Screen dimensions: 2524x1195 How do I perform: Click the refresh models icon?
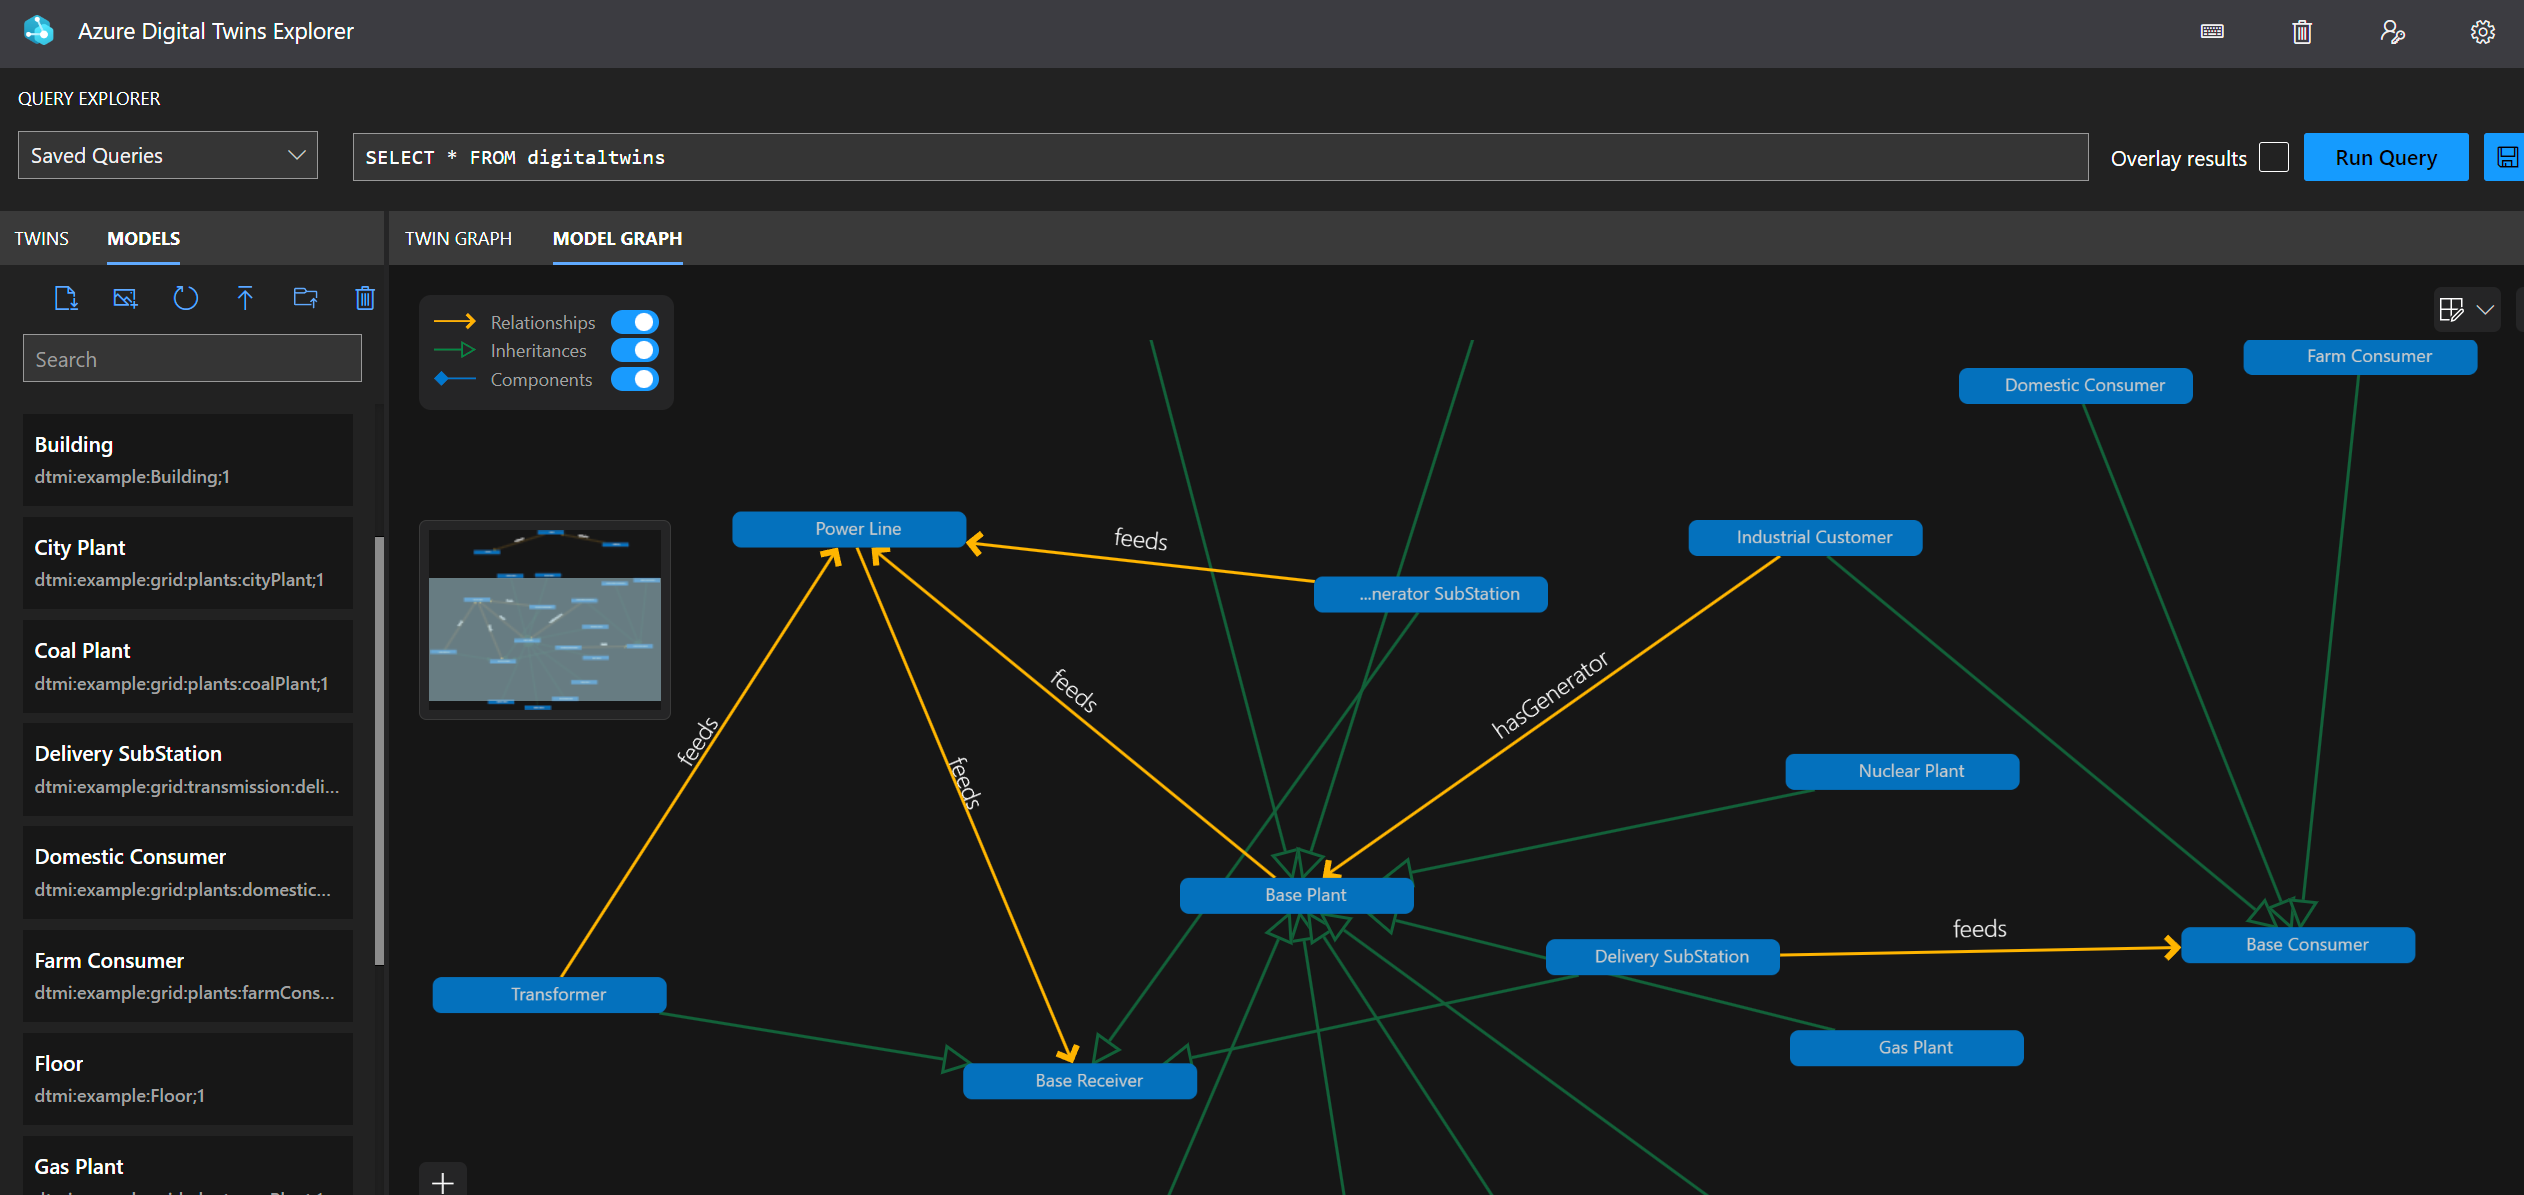(185, 298)
